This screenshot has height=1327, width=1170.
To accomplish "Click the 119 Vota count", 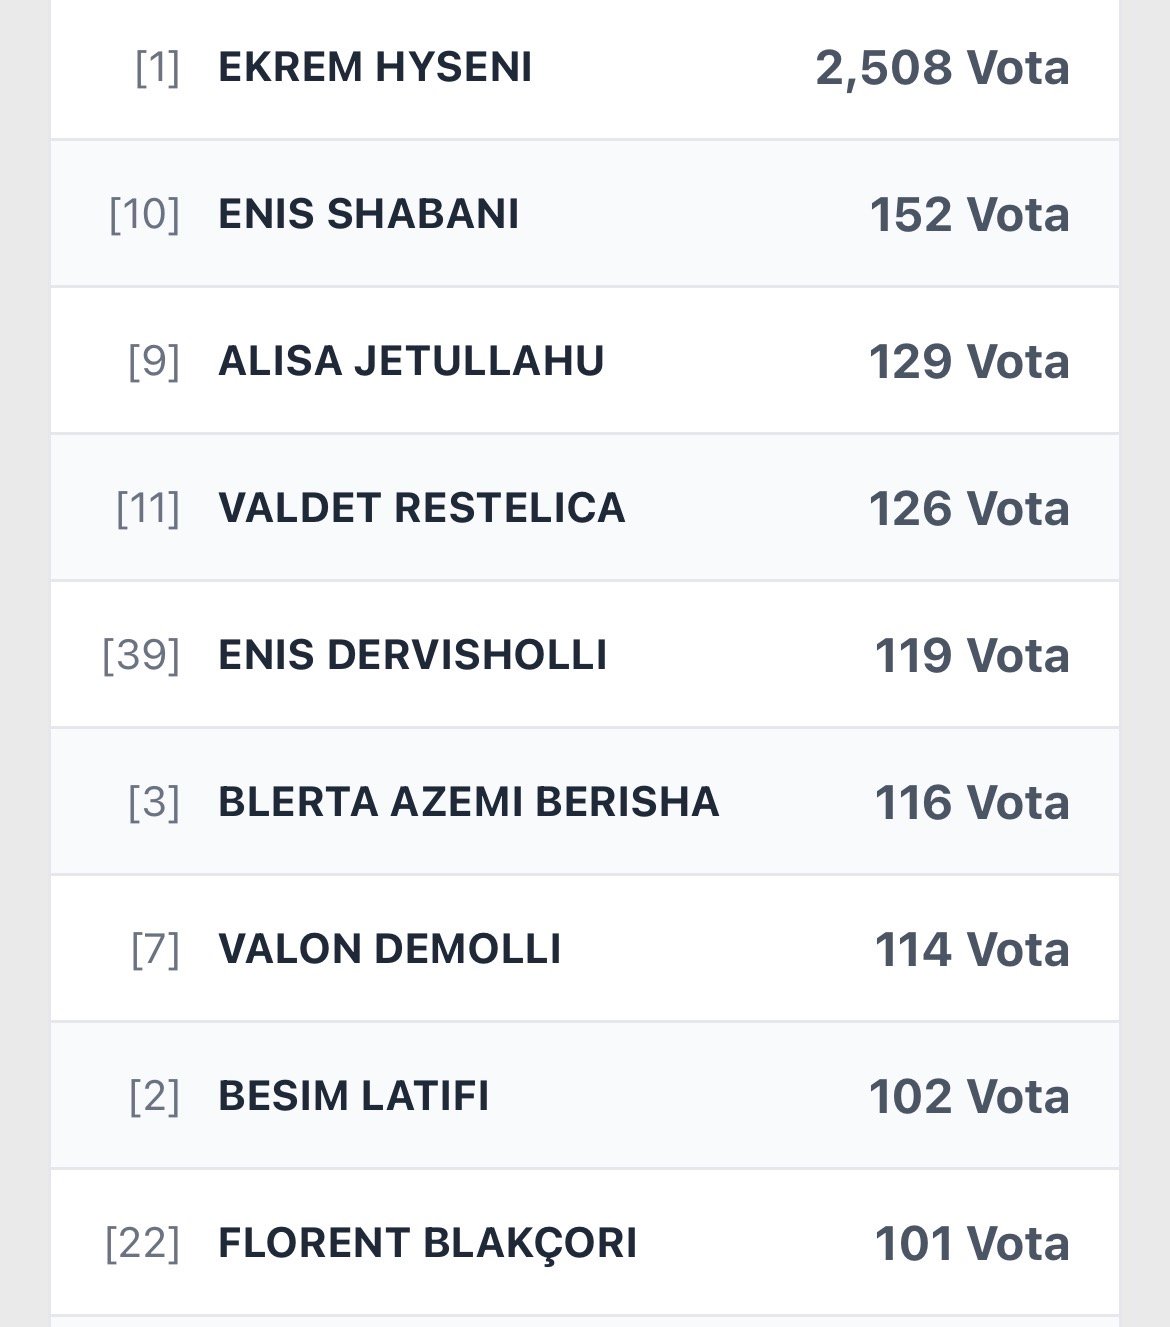I will pyautogui.click(x=971, y=656).
